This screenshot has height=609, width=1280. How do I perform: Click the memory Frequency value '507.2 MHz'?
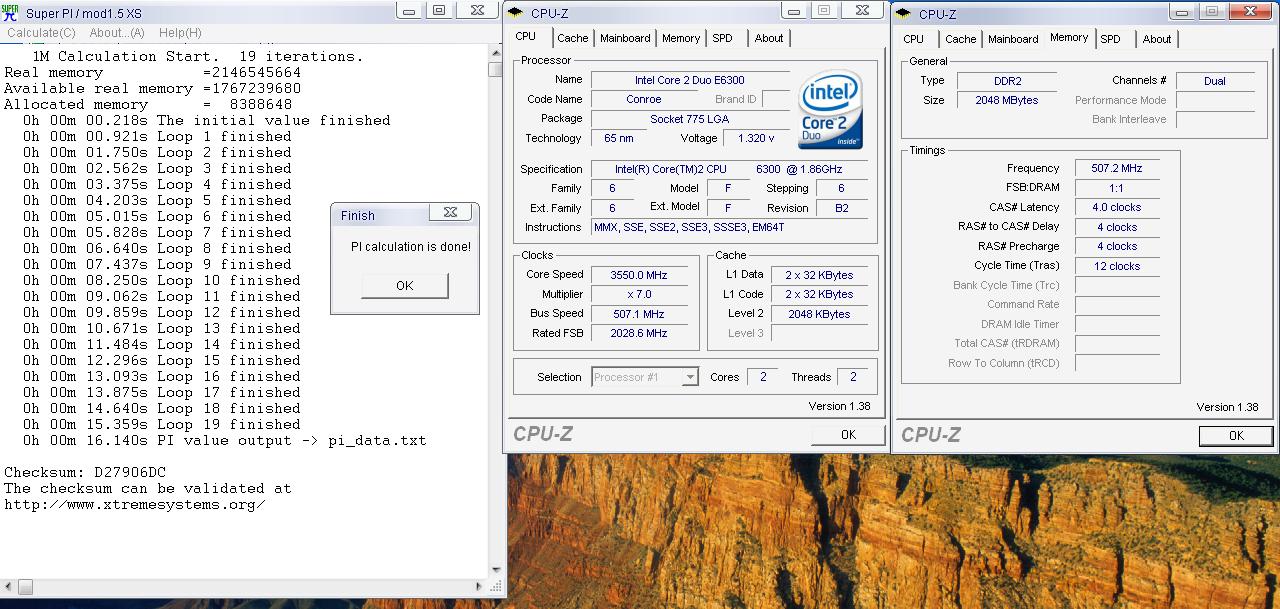(1117, 168)
